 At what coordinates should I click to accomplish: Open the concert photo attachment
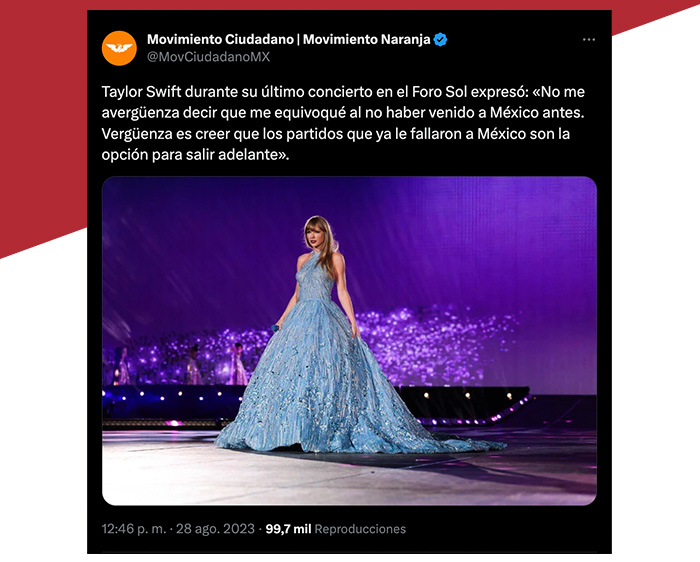tap(350, 341)
